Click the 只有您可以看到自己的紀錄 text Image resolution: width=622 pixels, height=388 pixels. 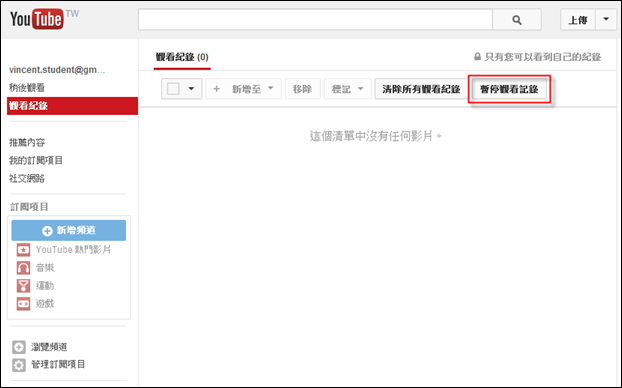[x=543, y=57]
